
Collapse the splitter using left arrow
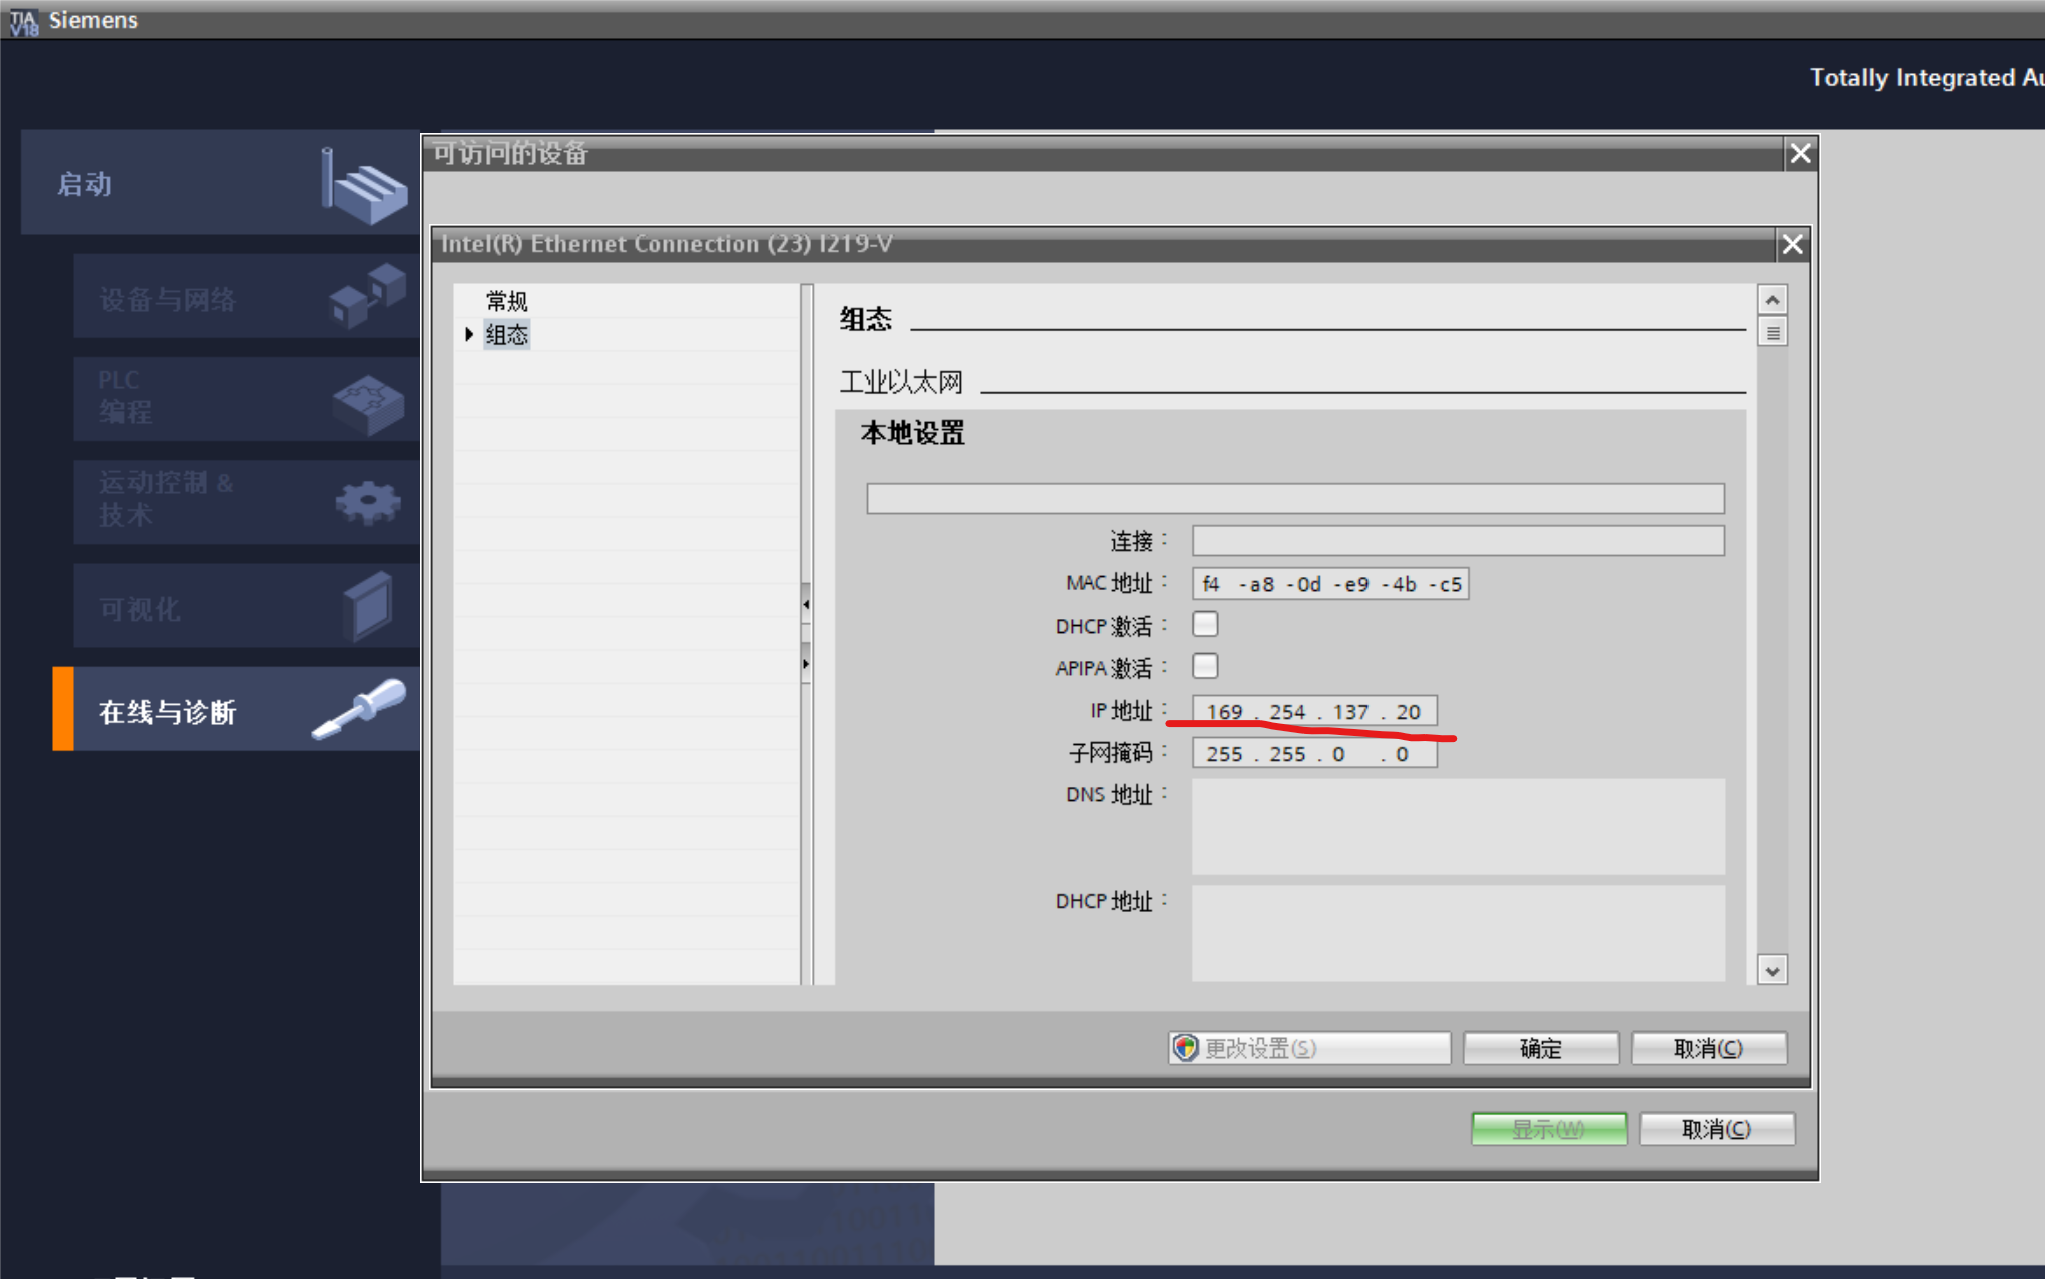point(806,604)
